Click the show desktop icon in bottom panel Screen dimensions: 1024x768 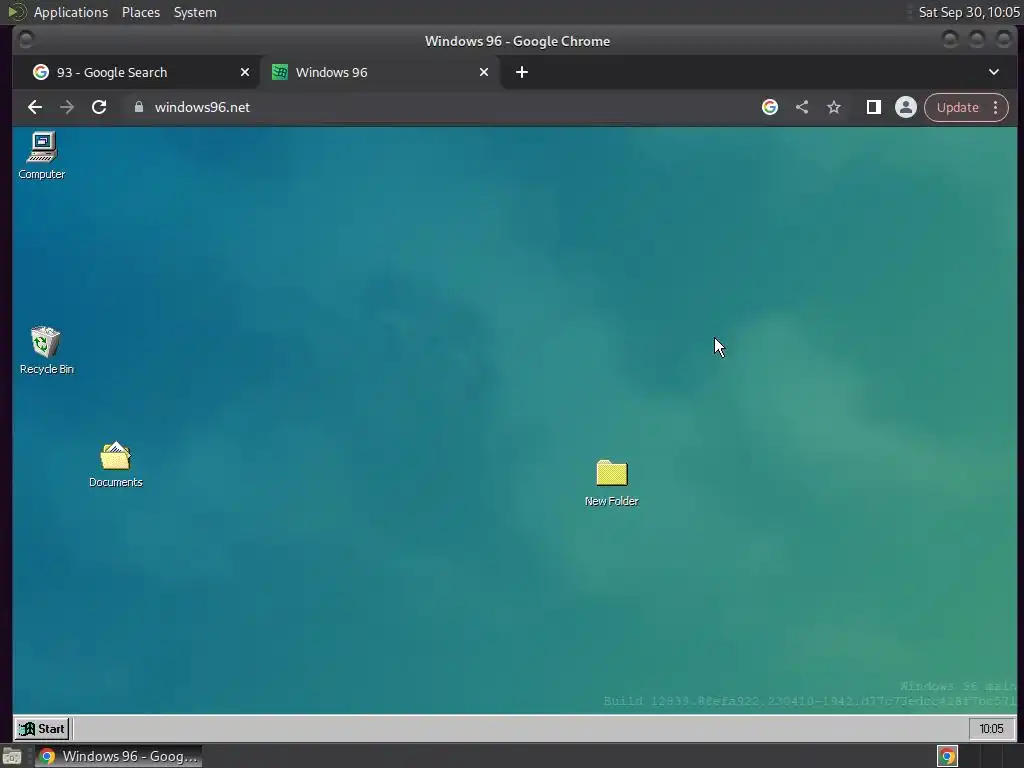pos(12,756)
